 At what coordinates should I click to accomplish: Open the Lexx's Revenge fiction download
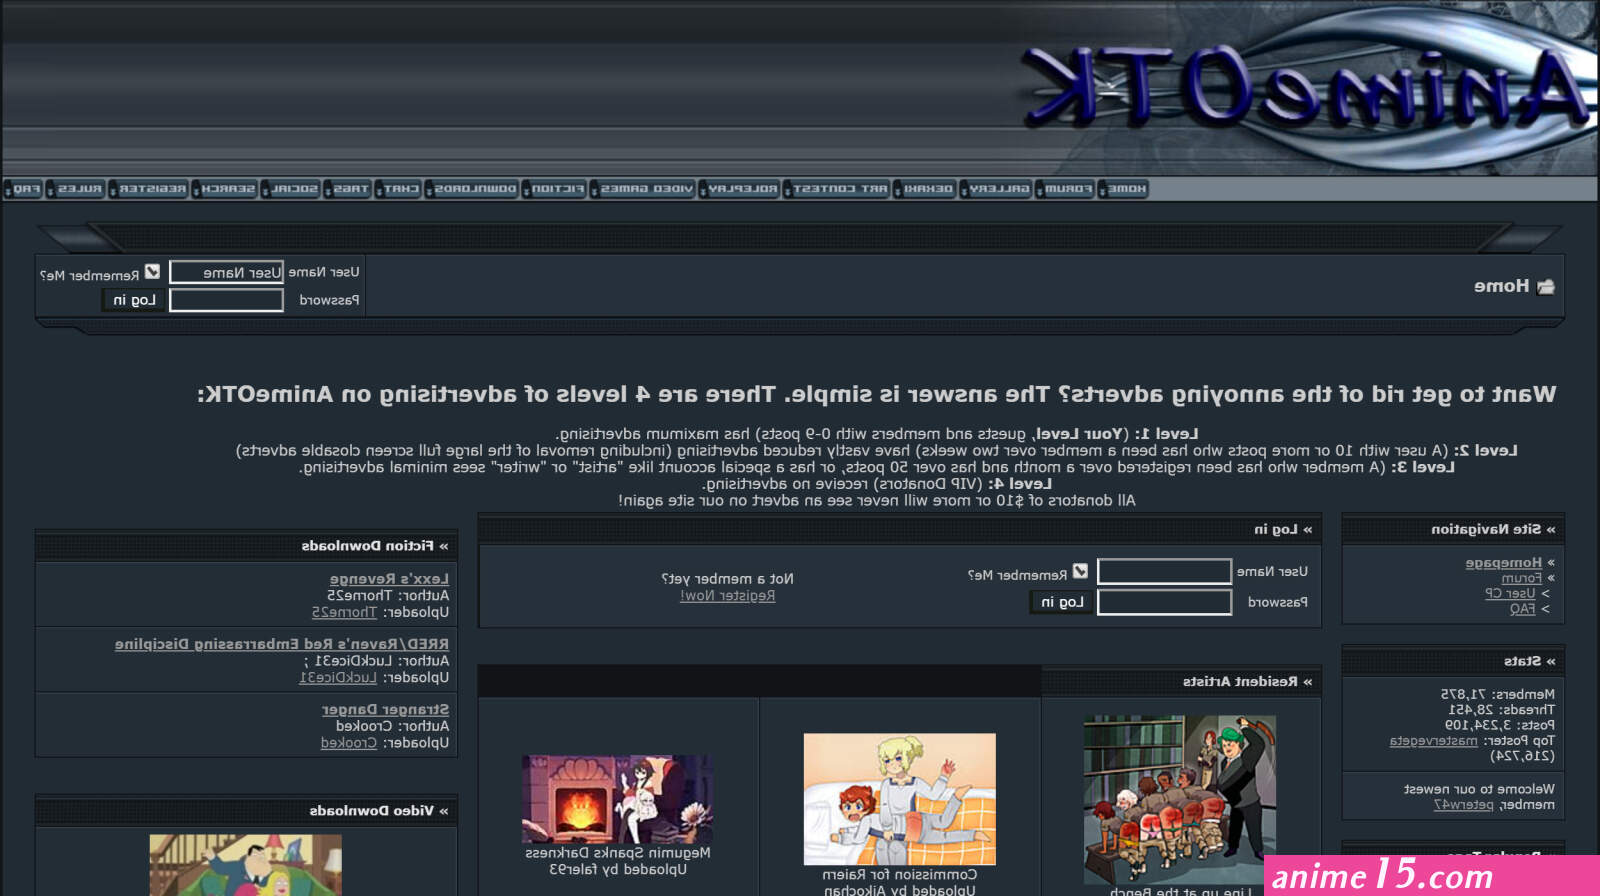pyautogui.click(x=389, y=579)
